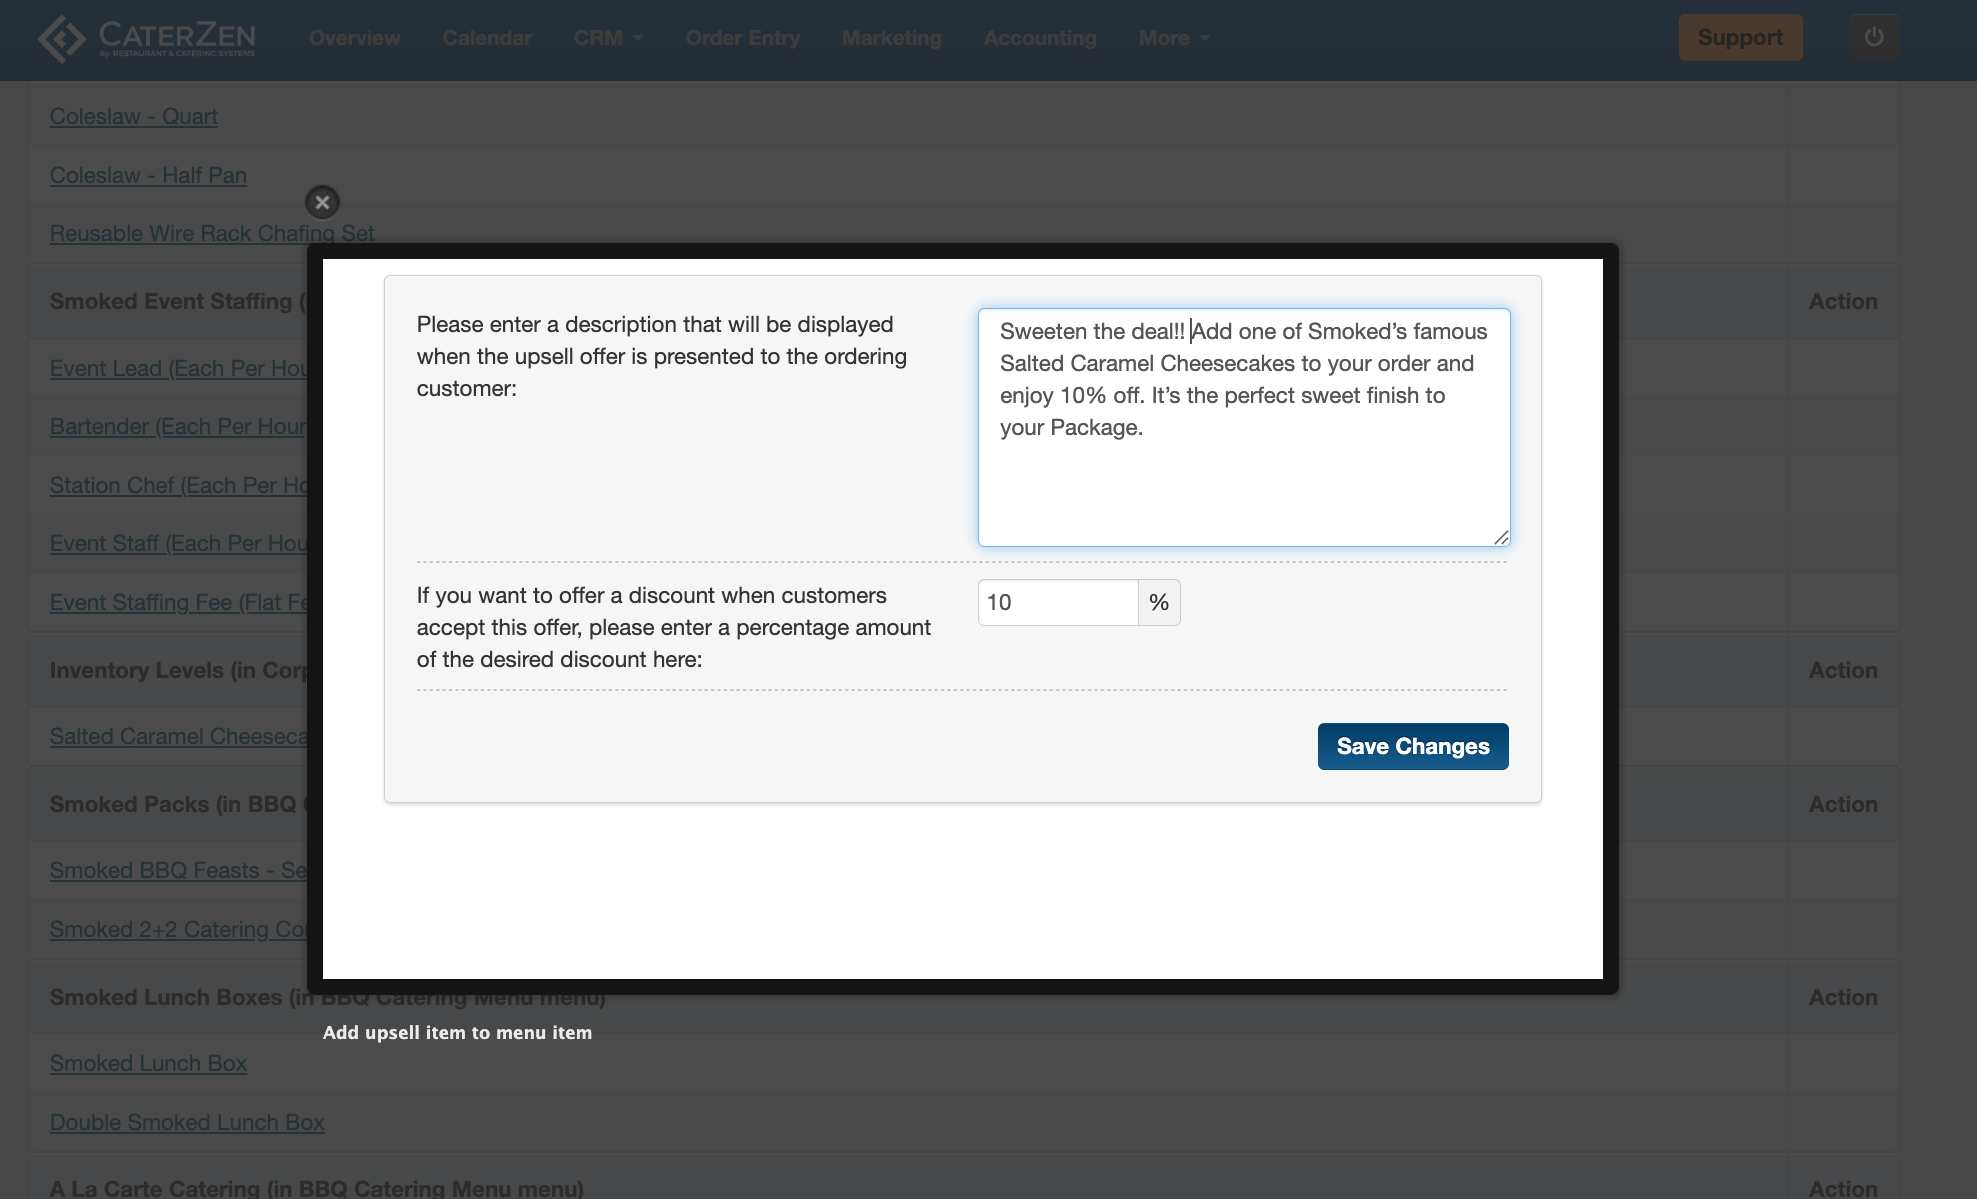Open the Smoked Lunch Box link
This screenshot has height=1199, width=1977.
(148, 1063)
